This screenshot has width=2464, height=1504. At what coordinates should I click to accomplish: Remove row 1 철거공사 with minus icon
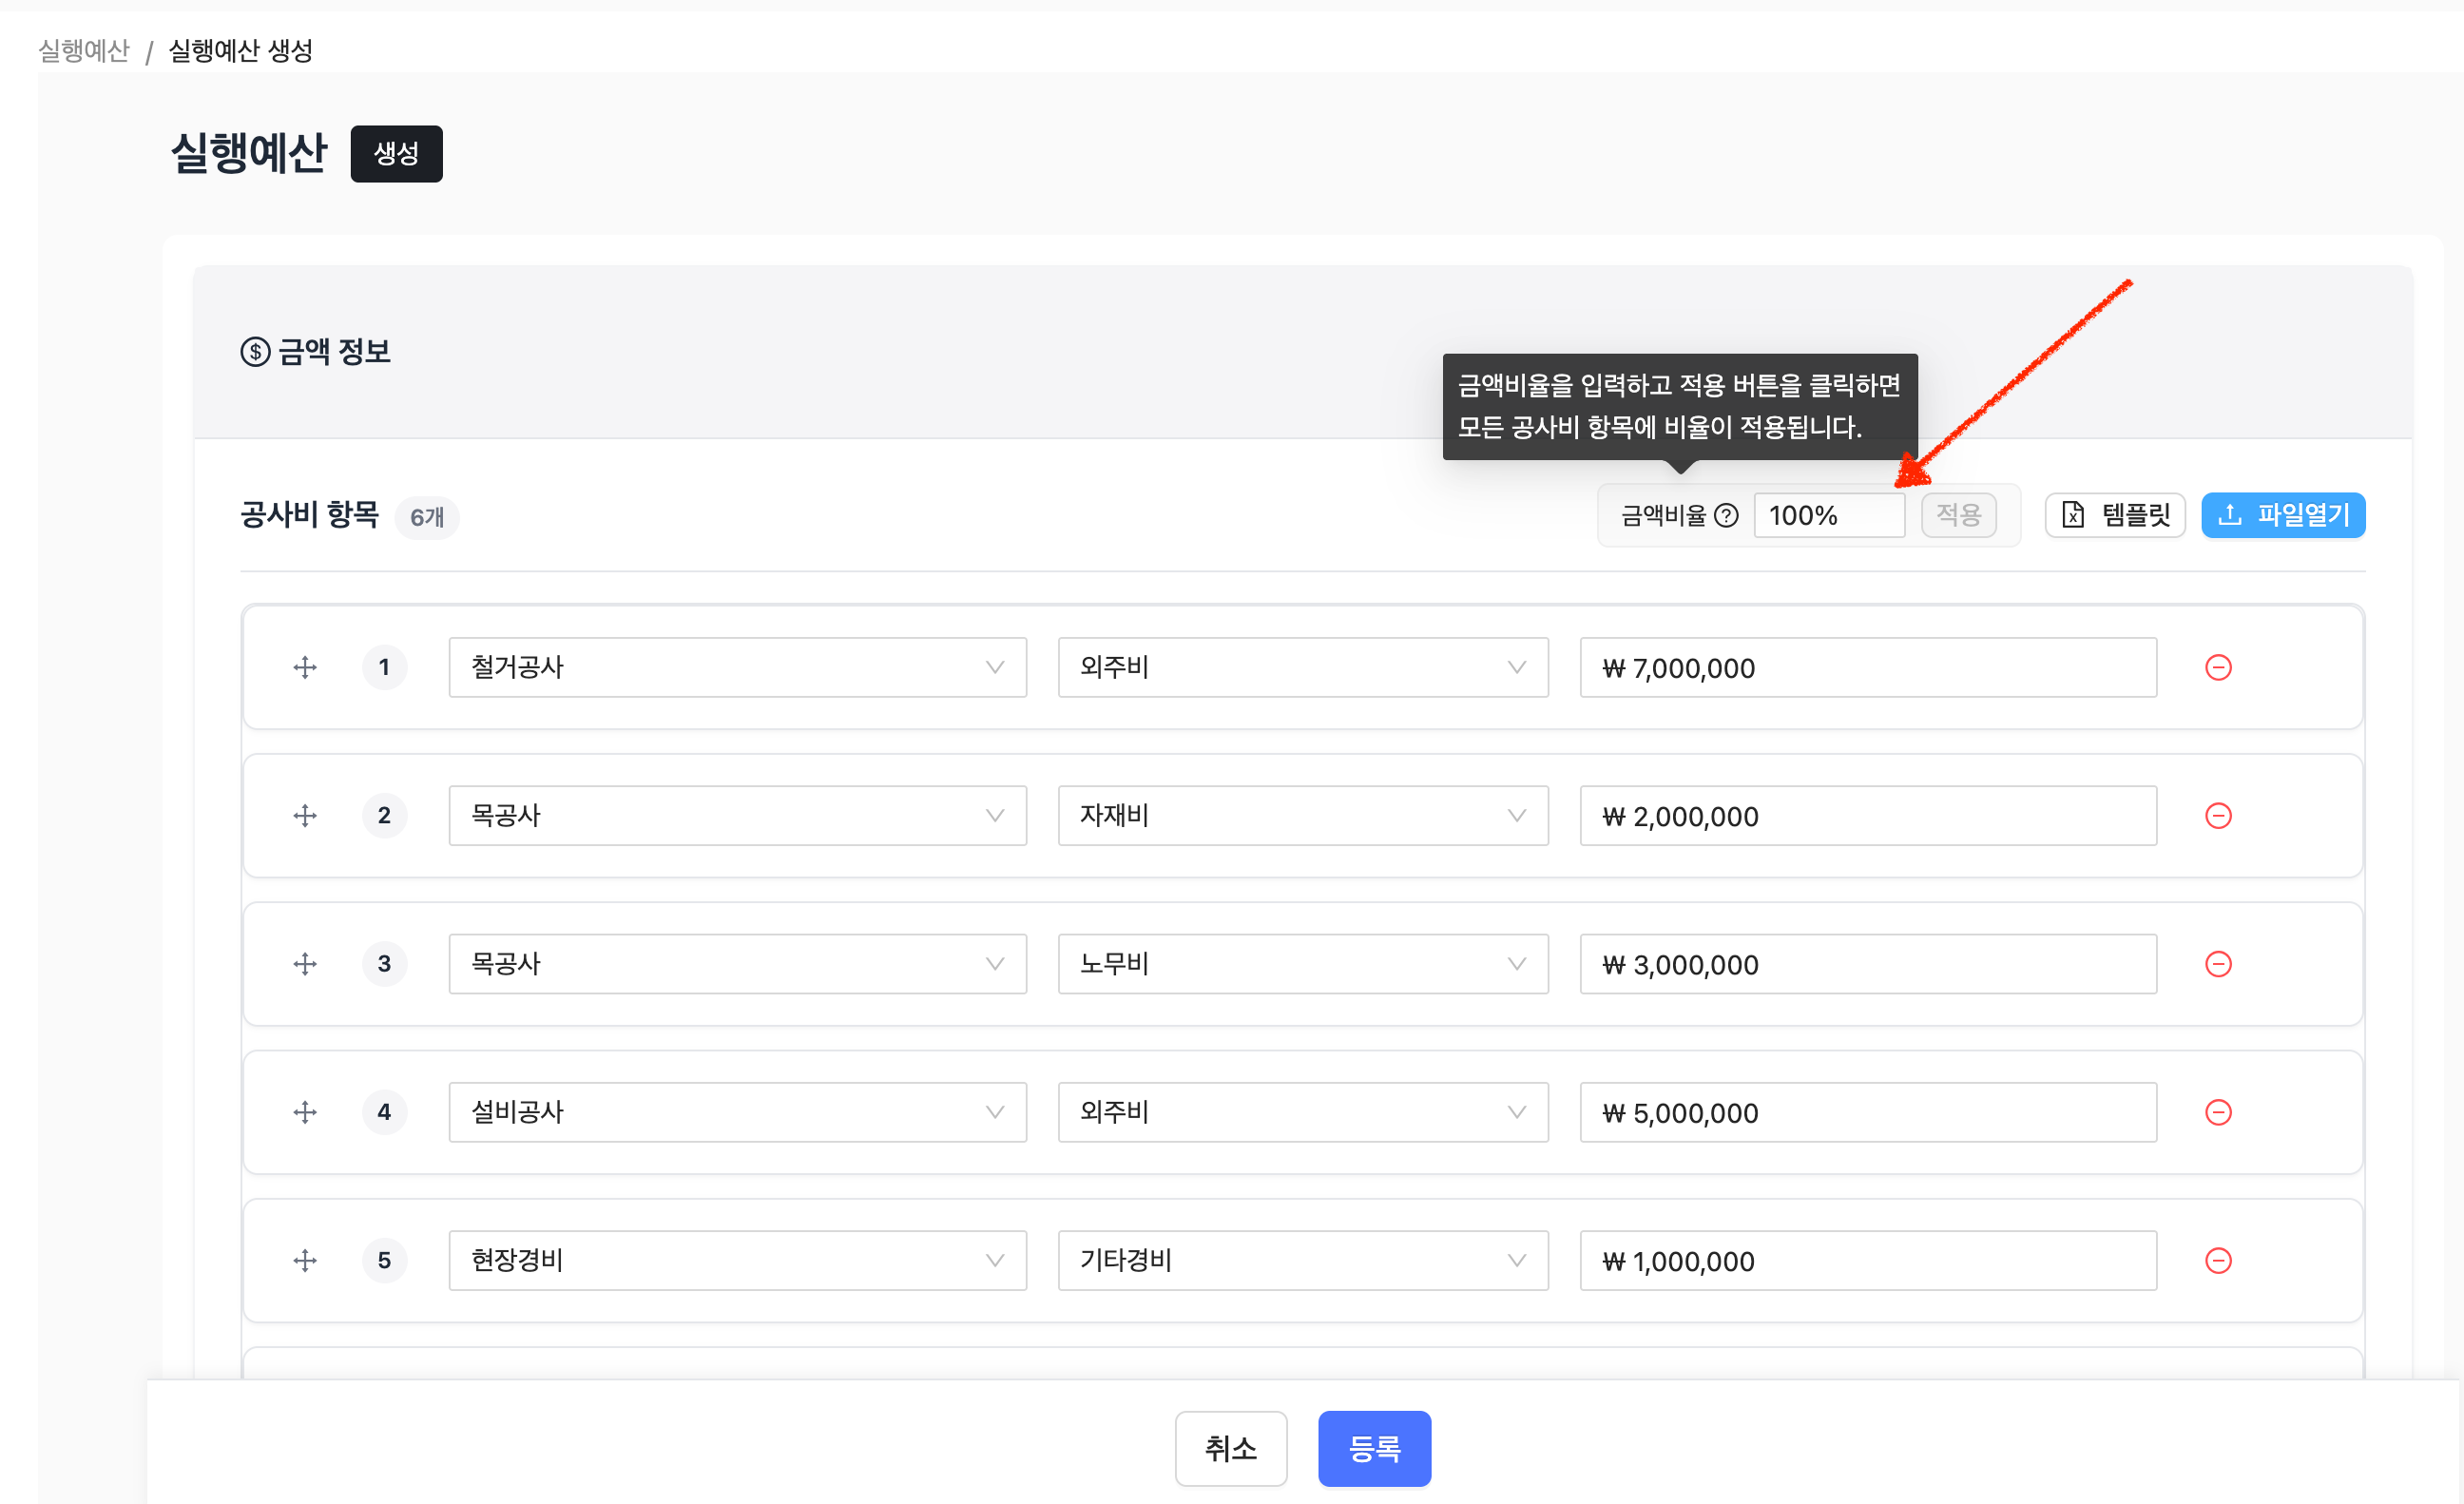(x=2218, y=667)
